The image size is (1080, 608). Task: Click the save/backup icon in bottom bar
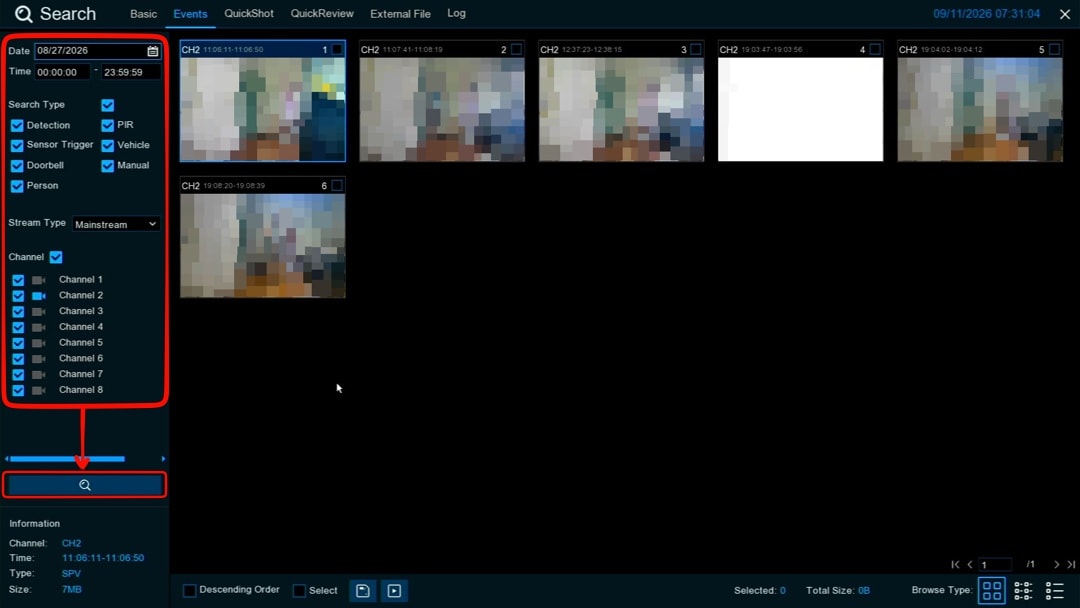tap(363, 591)
